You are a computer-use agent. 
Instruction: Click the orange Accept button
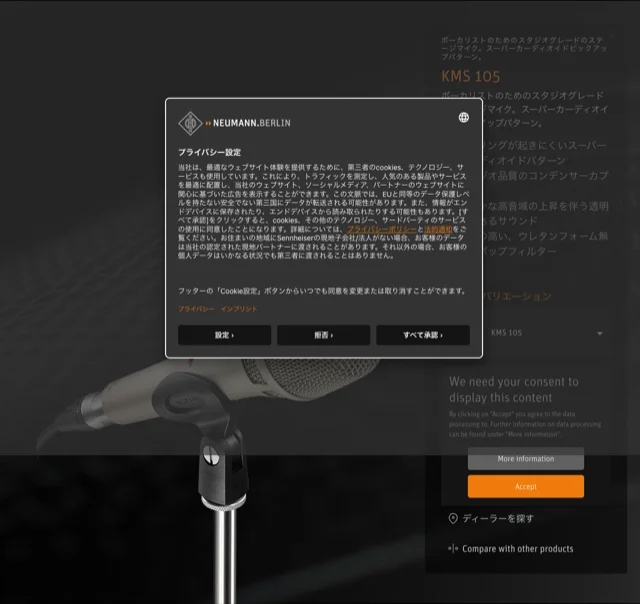[x=526, y=486]
